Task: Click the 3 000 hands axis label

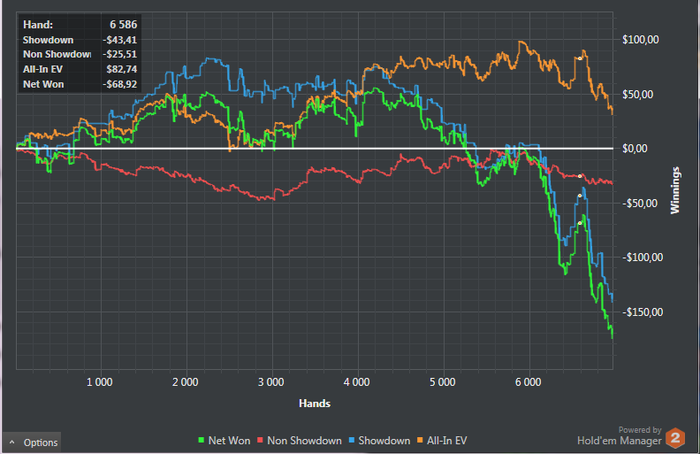Action: [271, 382]
